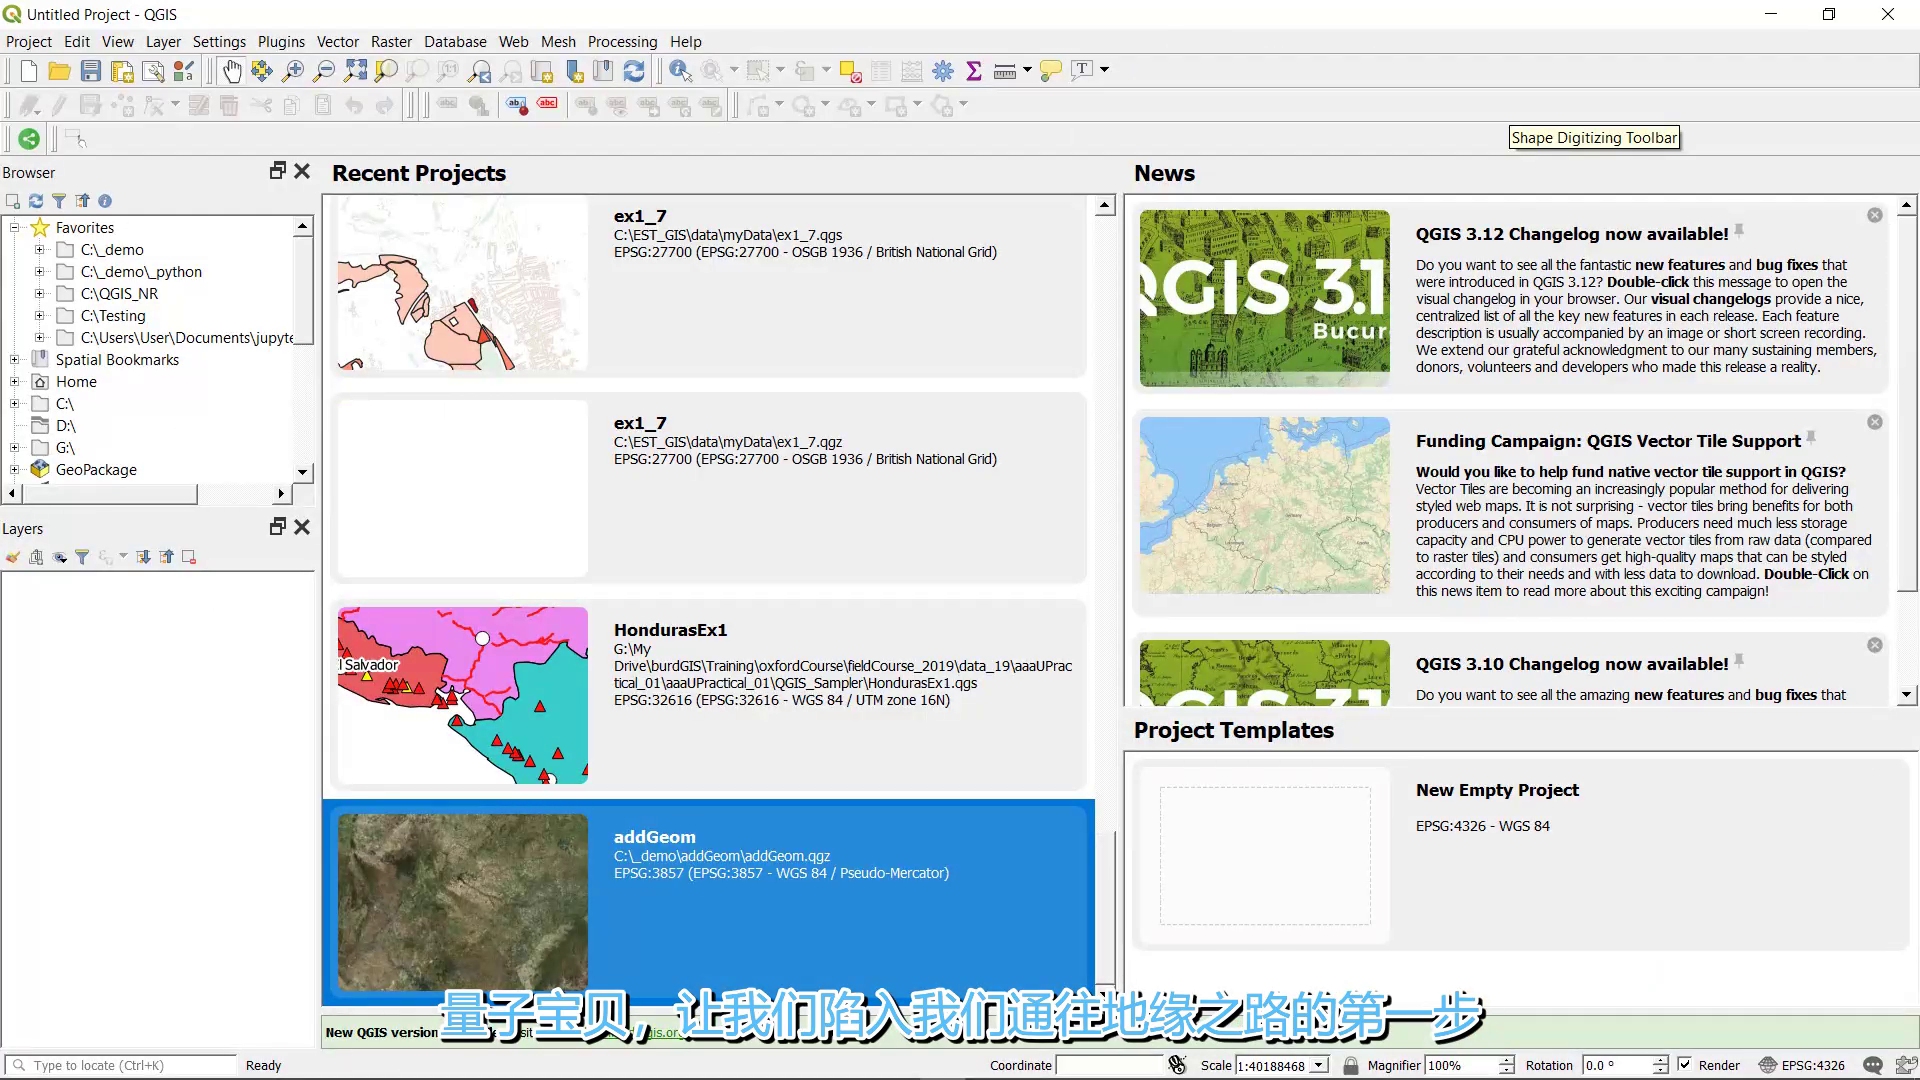Enable the Render checkbox in status bar
The image size is (1920, 1080).
click(1684, 1065)
